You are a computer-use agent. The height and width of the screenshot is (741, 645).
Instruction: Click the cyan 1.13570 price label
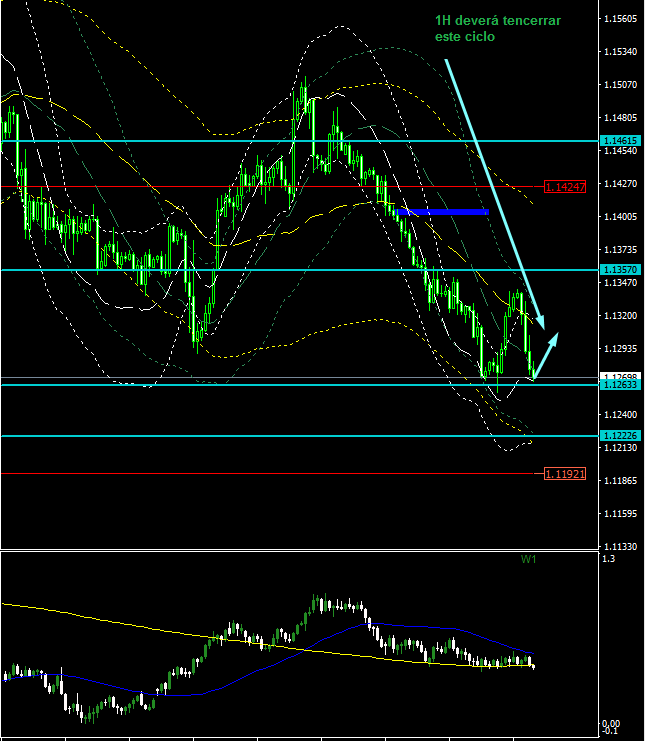tap(620, 270)
